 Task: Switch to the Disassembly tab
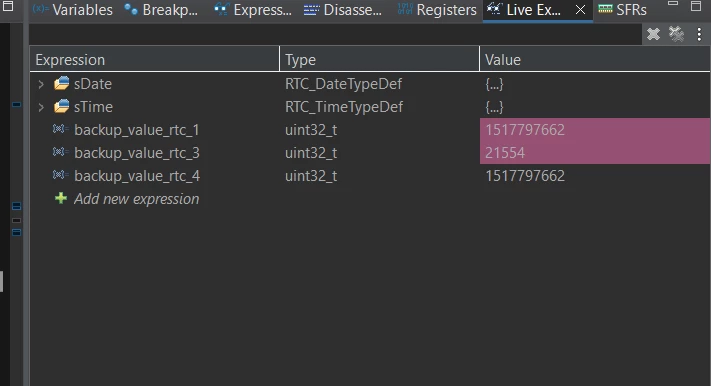pyautogui.click(x=343, y=10)
